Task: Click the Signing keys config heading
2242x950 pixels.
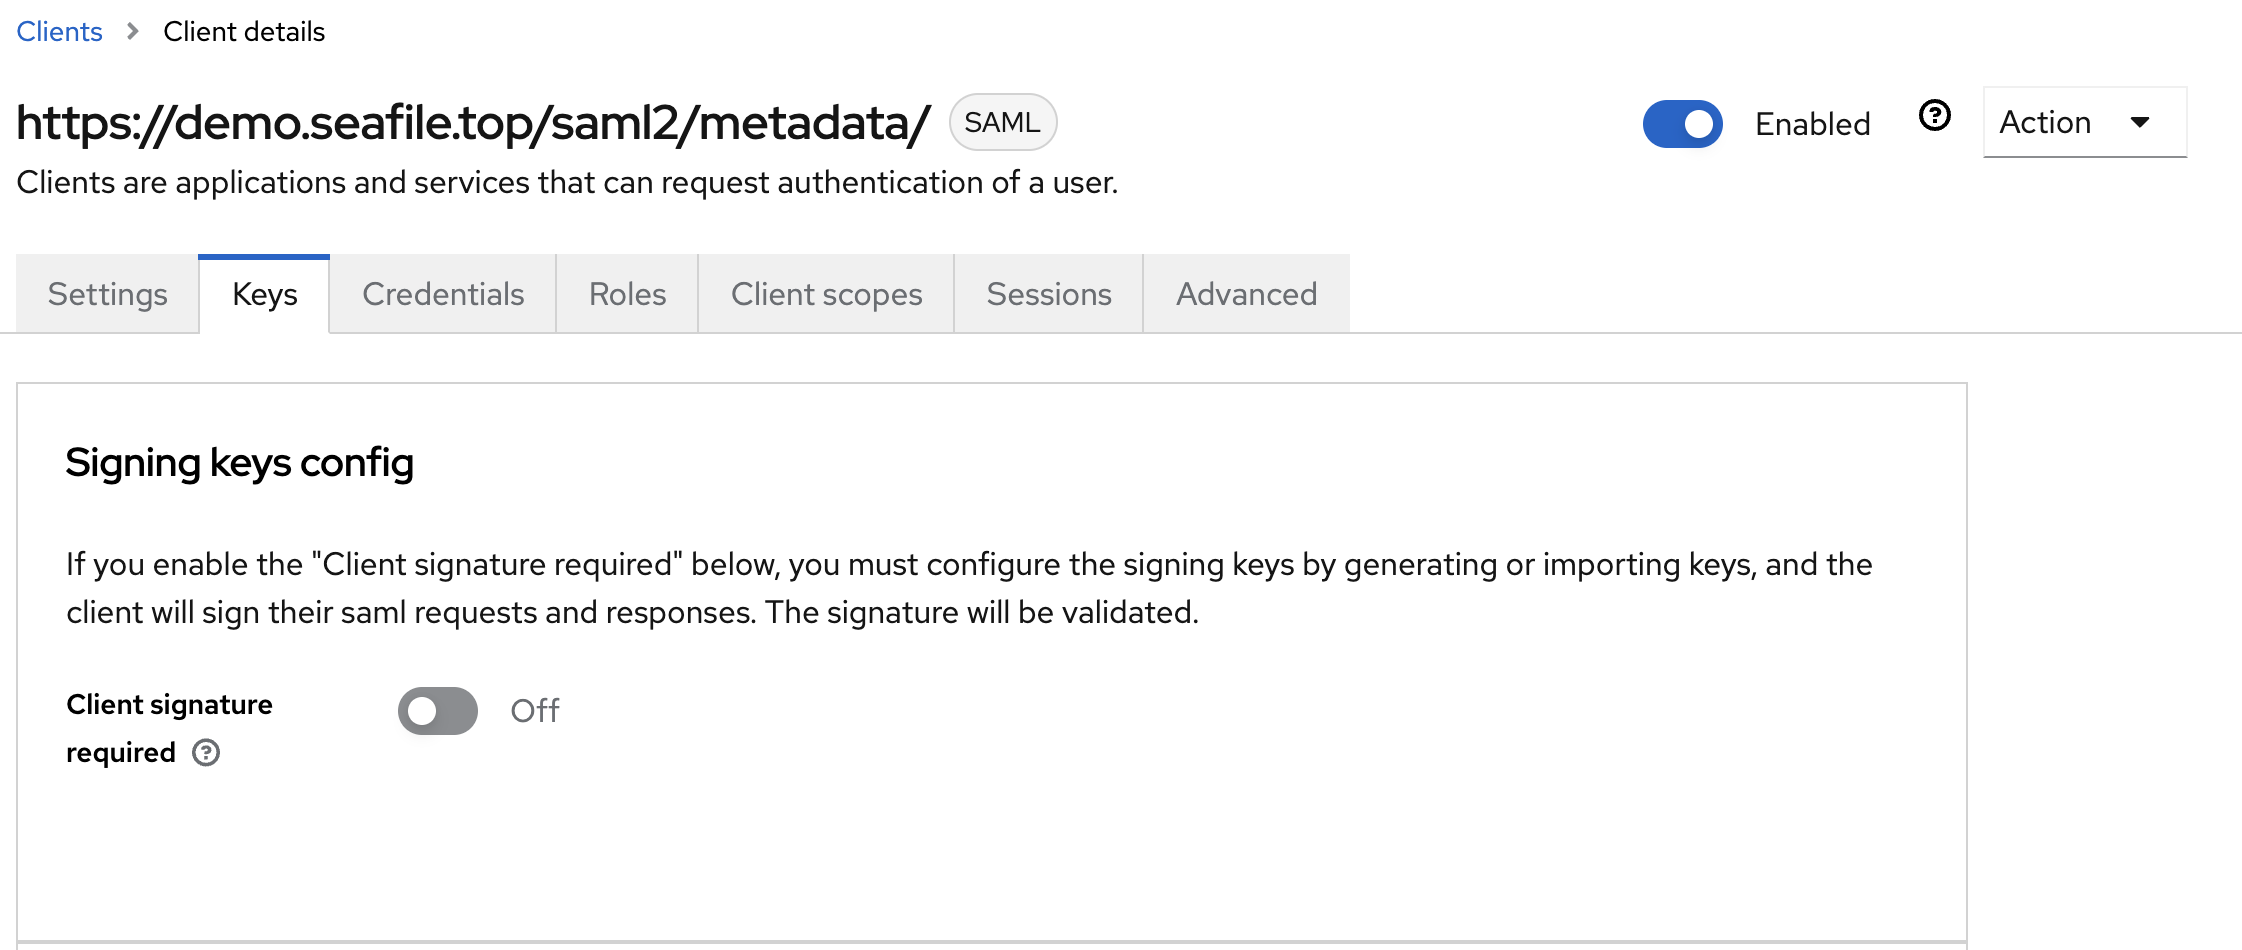Action: (x=240, y=463)
